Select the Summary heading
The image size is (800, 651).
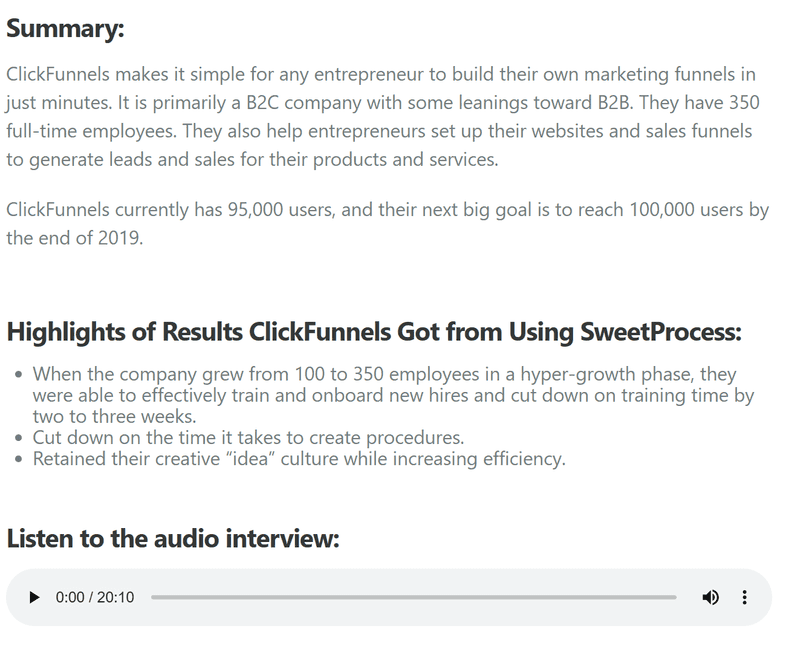[65, 28]
